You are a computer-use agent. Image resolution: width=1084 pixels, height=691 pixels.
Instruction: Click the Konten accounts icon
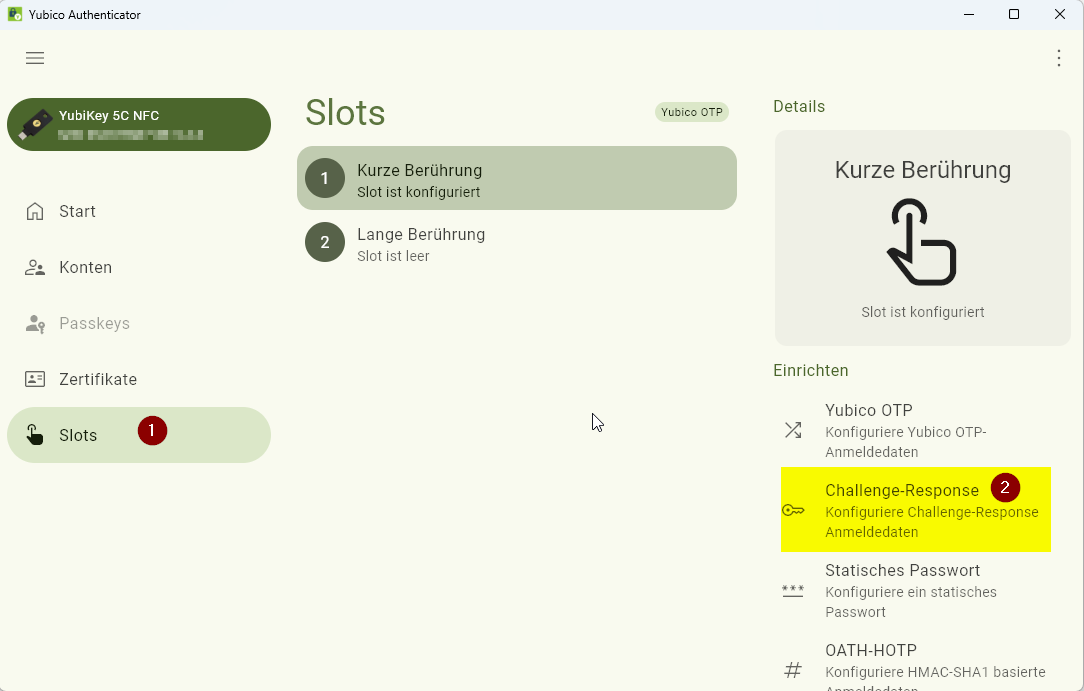[x=35, y=267]
